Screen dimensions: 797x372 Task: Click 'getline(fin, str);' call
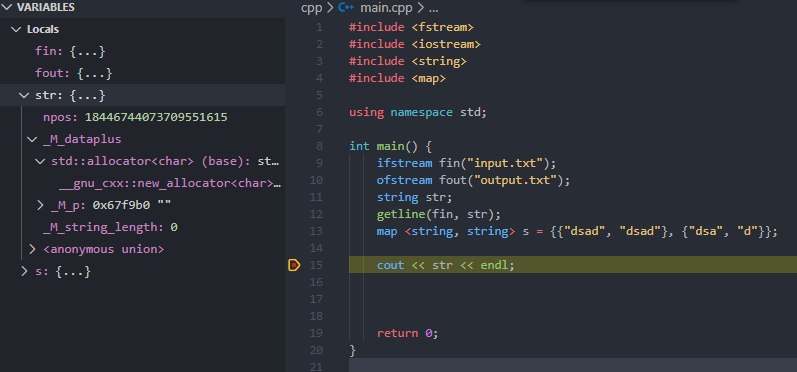click(x=439, y=214)
